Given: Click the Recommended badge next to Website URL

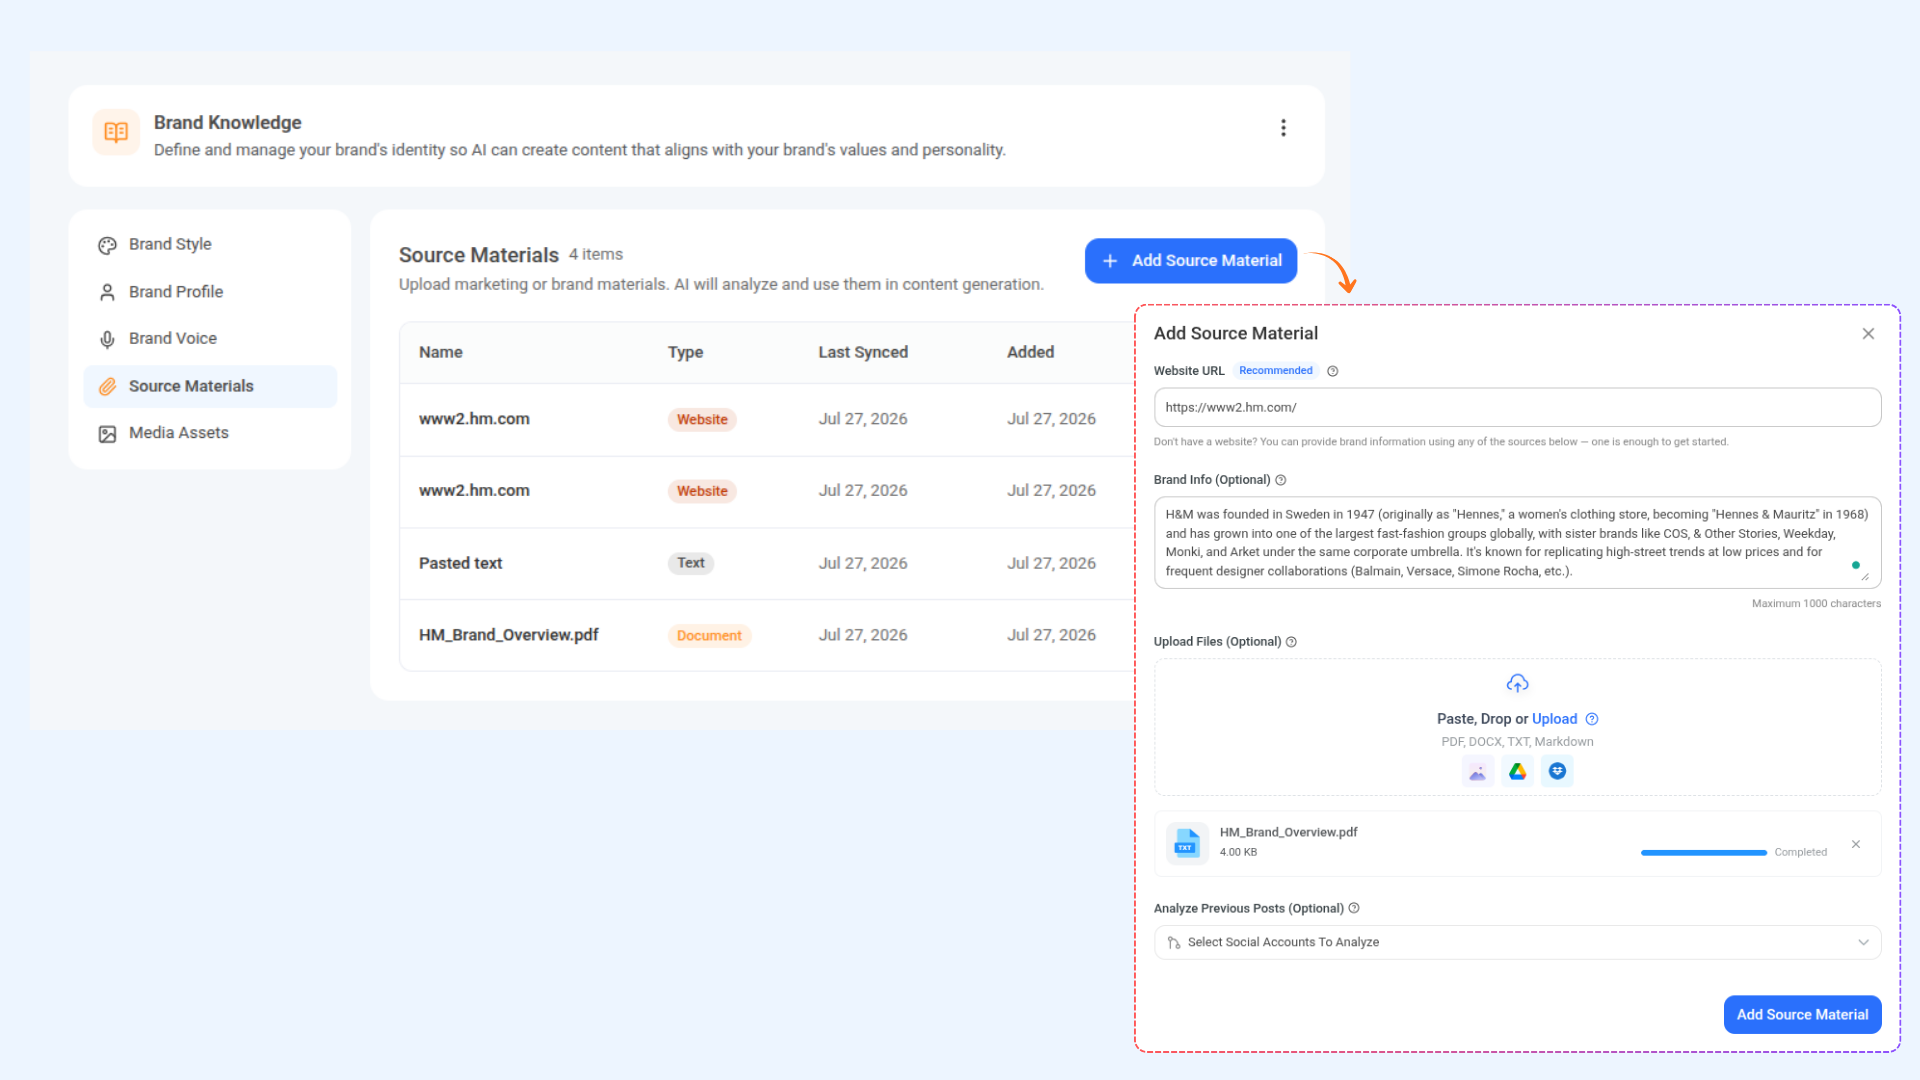Looking at the screenshot, I should [1275, 371].
